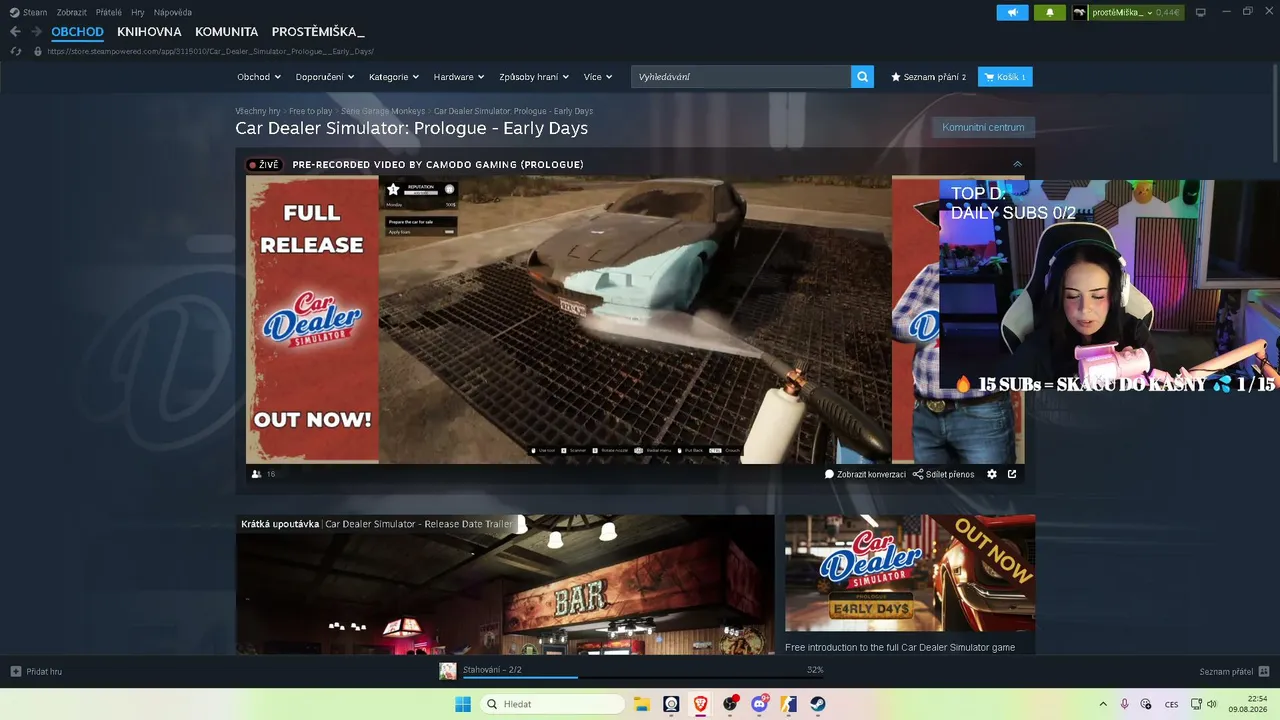Open the Obchod store dropdown
The height and width of the screenshot is (720, 1280).
pyautogui.click(x=259, y=77)
